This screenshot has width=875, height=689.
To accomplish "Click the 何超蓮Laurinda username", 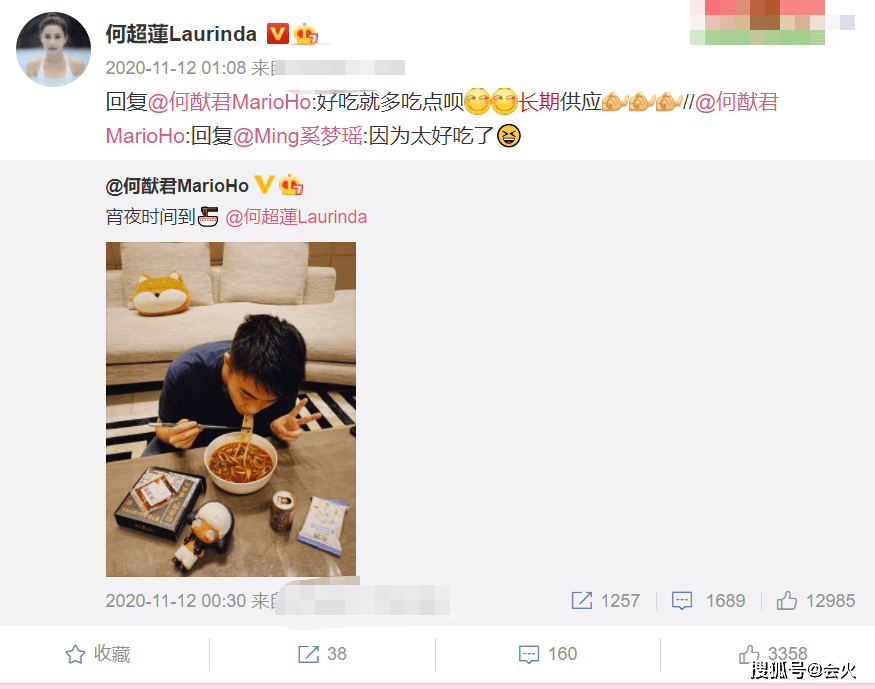I will click(181, 34).
